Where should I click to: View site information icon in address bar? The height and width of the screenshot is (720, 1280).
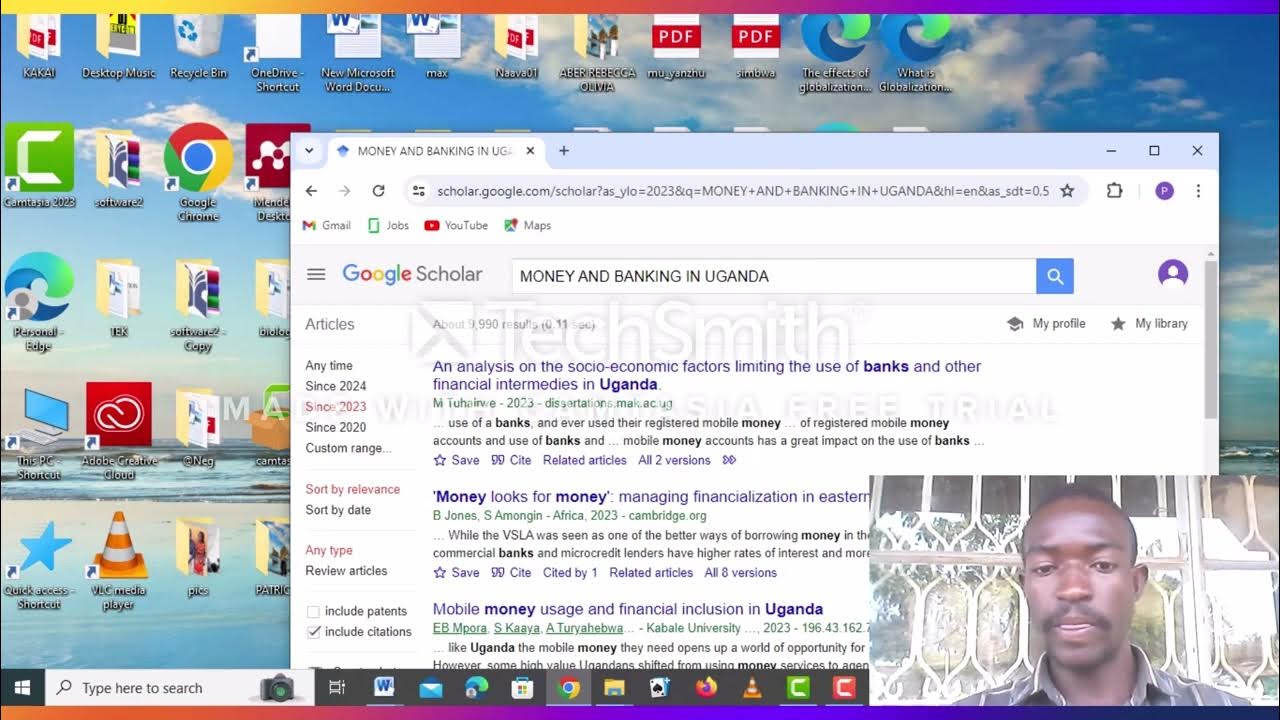(x=419, y=191)
